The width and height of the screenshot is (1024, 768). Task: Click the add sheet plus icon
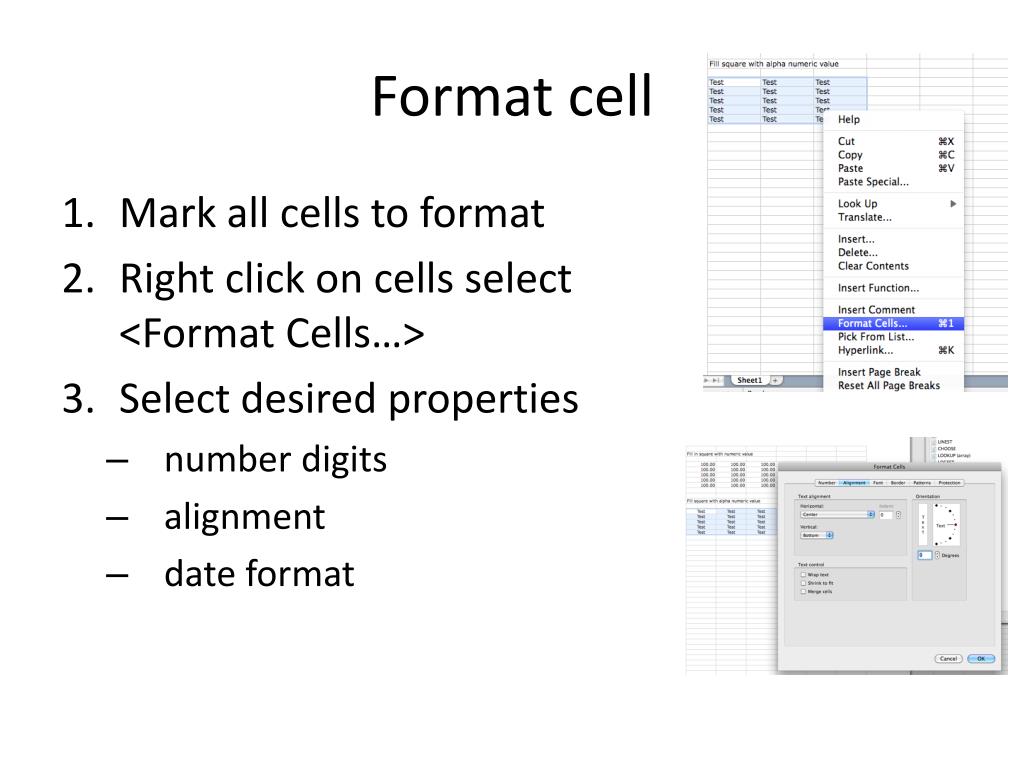click(x=775, y=380)
